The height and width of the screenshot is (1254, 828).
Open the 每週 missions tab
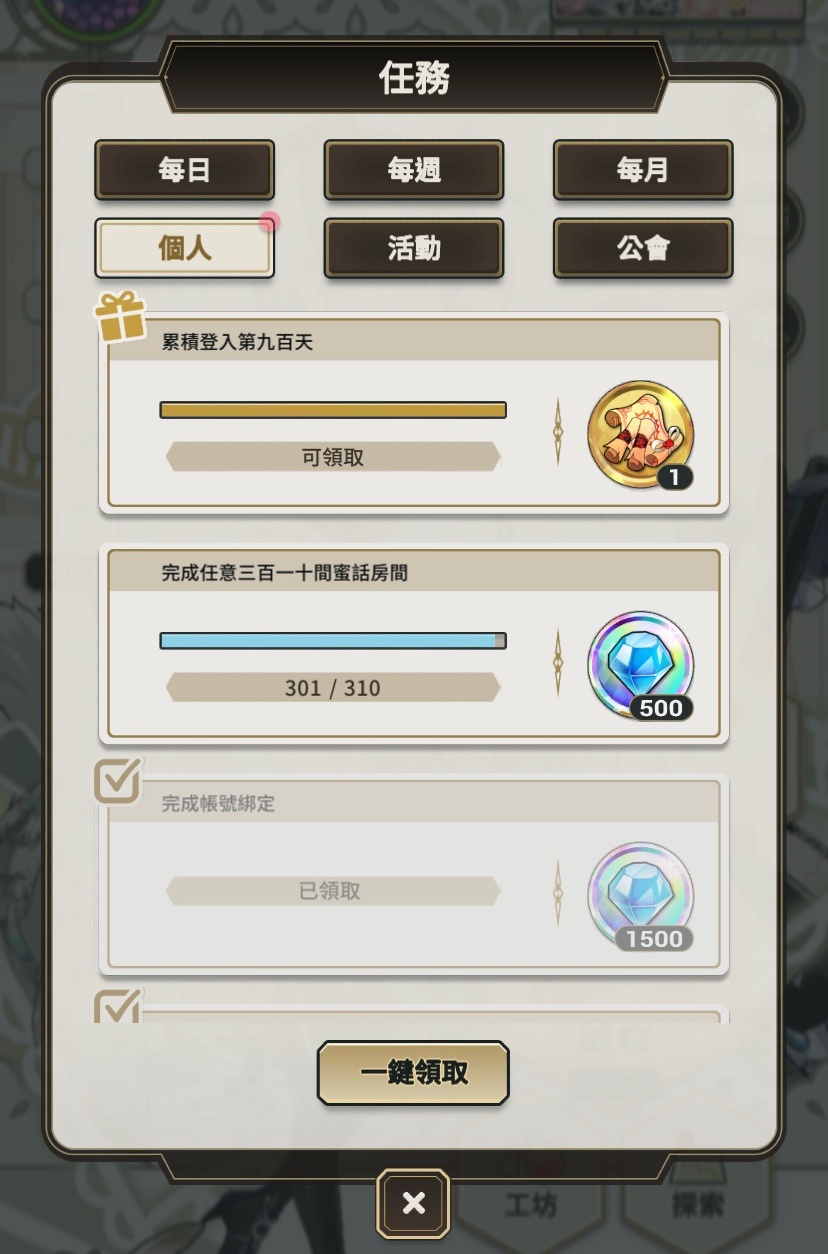point(413,170)
